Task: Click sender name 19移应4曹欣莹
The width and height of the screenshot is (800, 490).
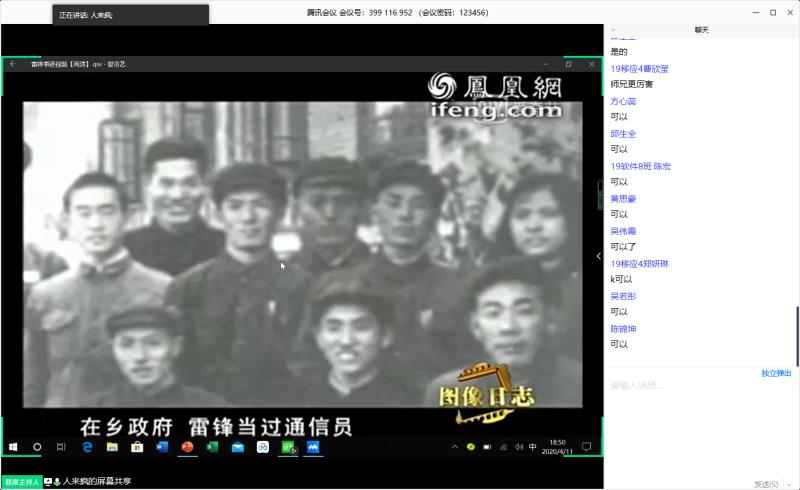Action: 639,69
